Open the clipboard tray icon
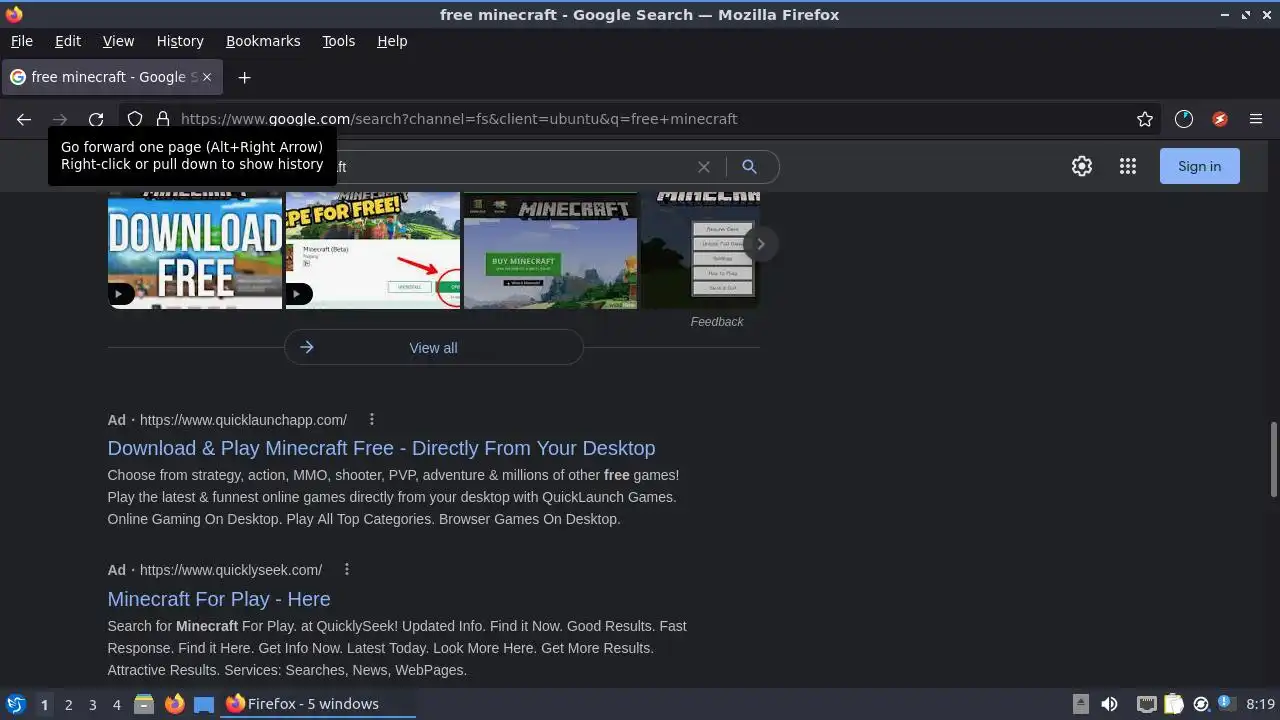 point(1174,704)
